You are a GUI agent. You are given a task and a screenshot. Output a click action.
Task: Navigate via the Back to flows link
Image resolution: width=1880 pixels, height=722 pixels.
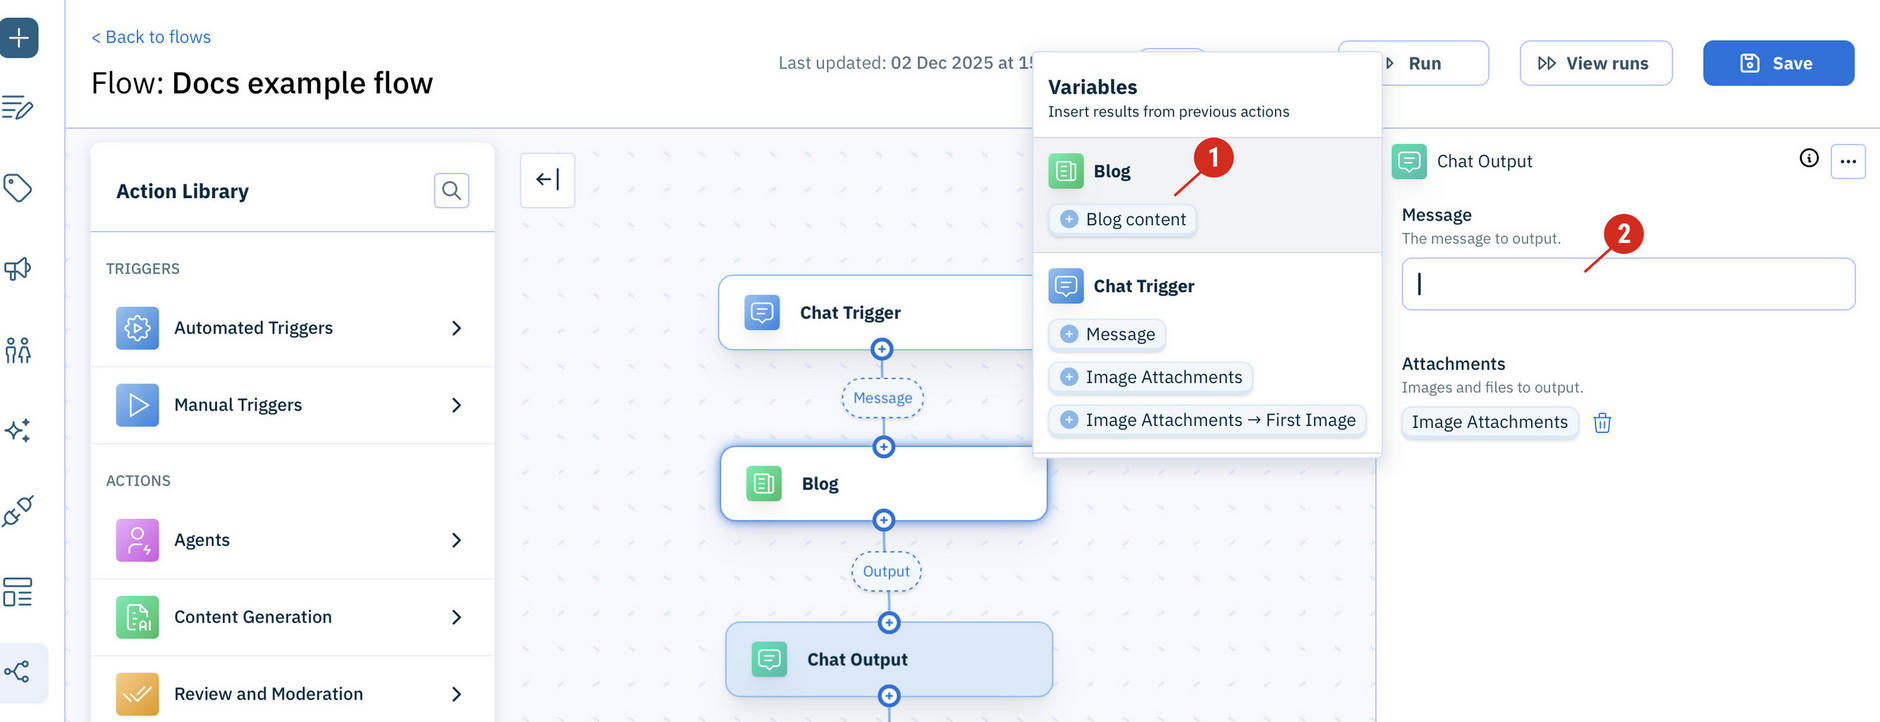point(150,36)
